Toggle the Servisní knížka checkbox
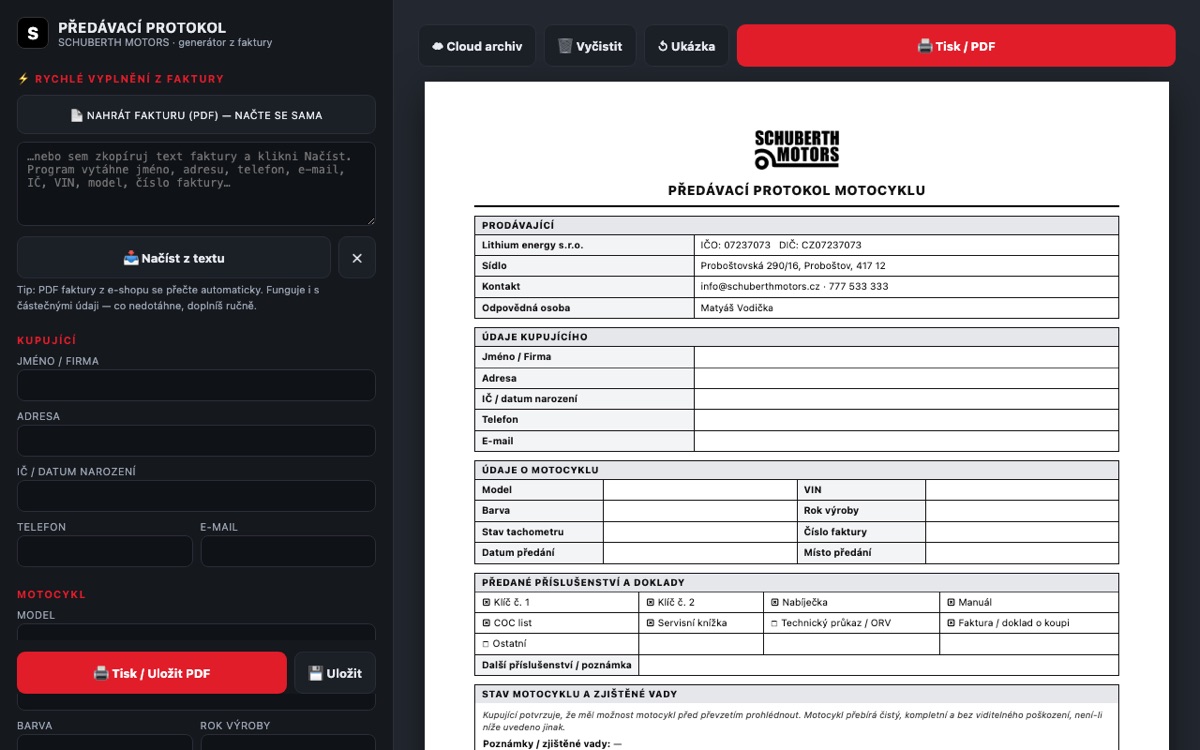1200x750 pixels. 650,623
